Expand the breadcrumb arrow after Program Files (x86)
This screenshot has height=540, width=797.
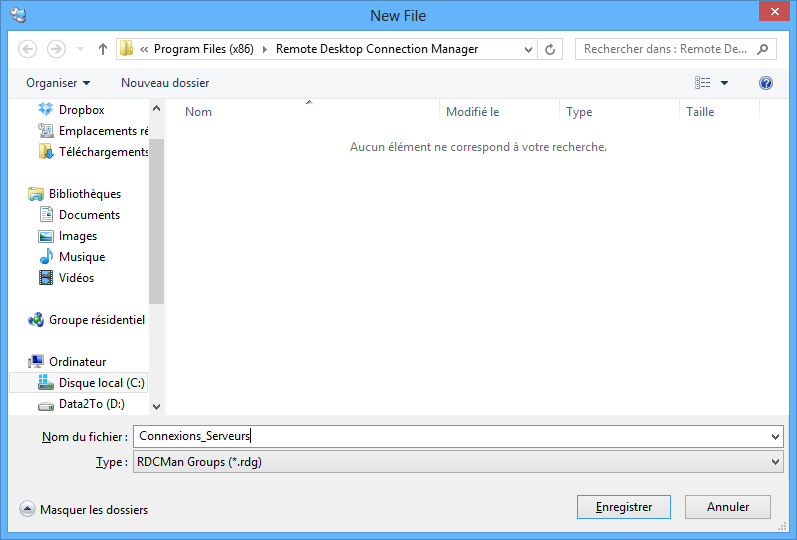click(x=265, y=49)
